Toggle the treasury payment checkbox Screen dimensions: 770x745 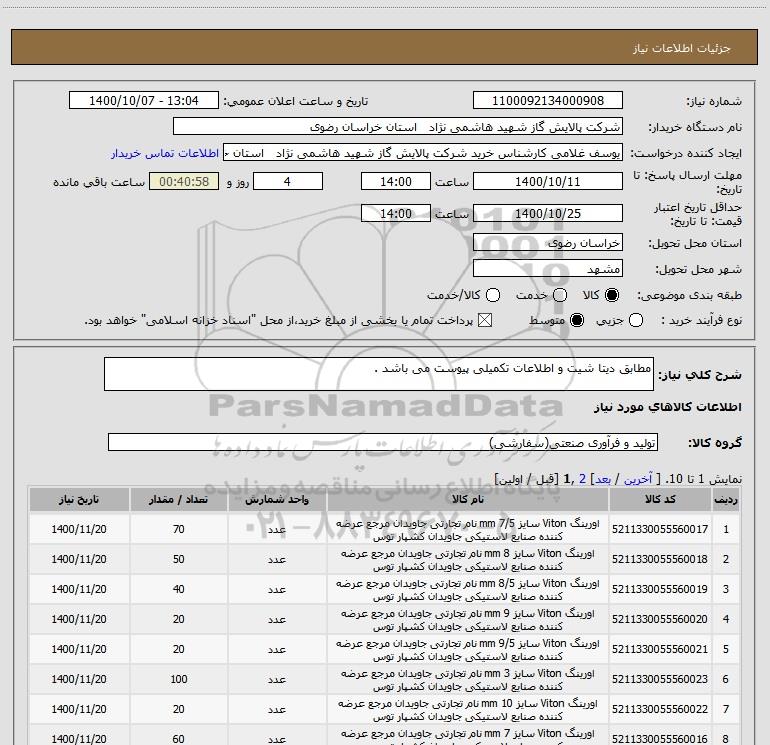486,320
